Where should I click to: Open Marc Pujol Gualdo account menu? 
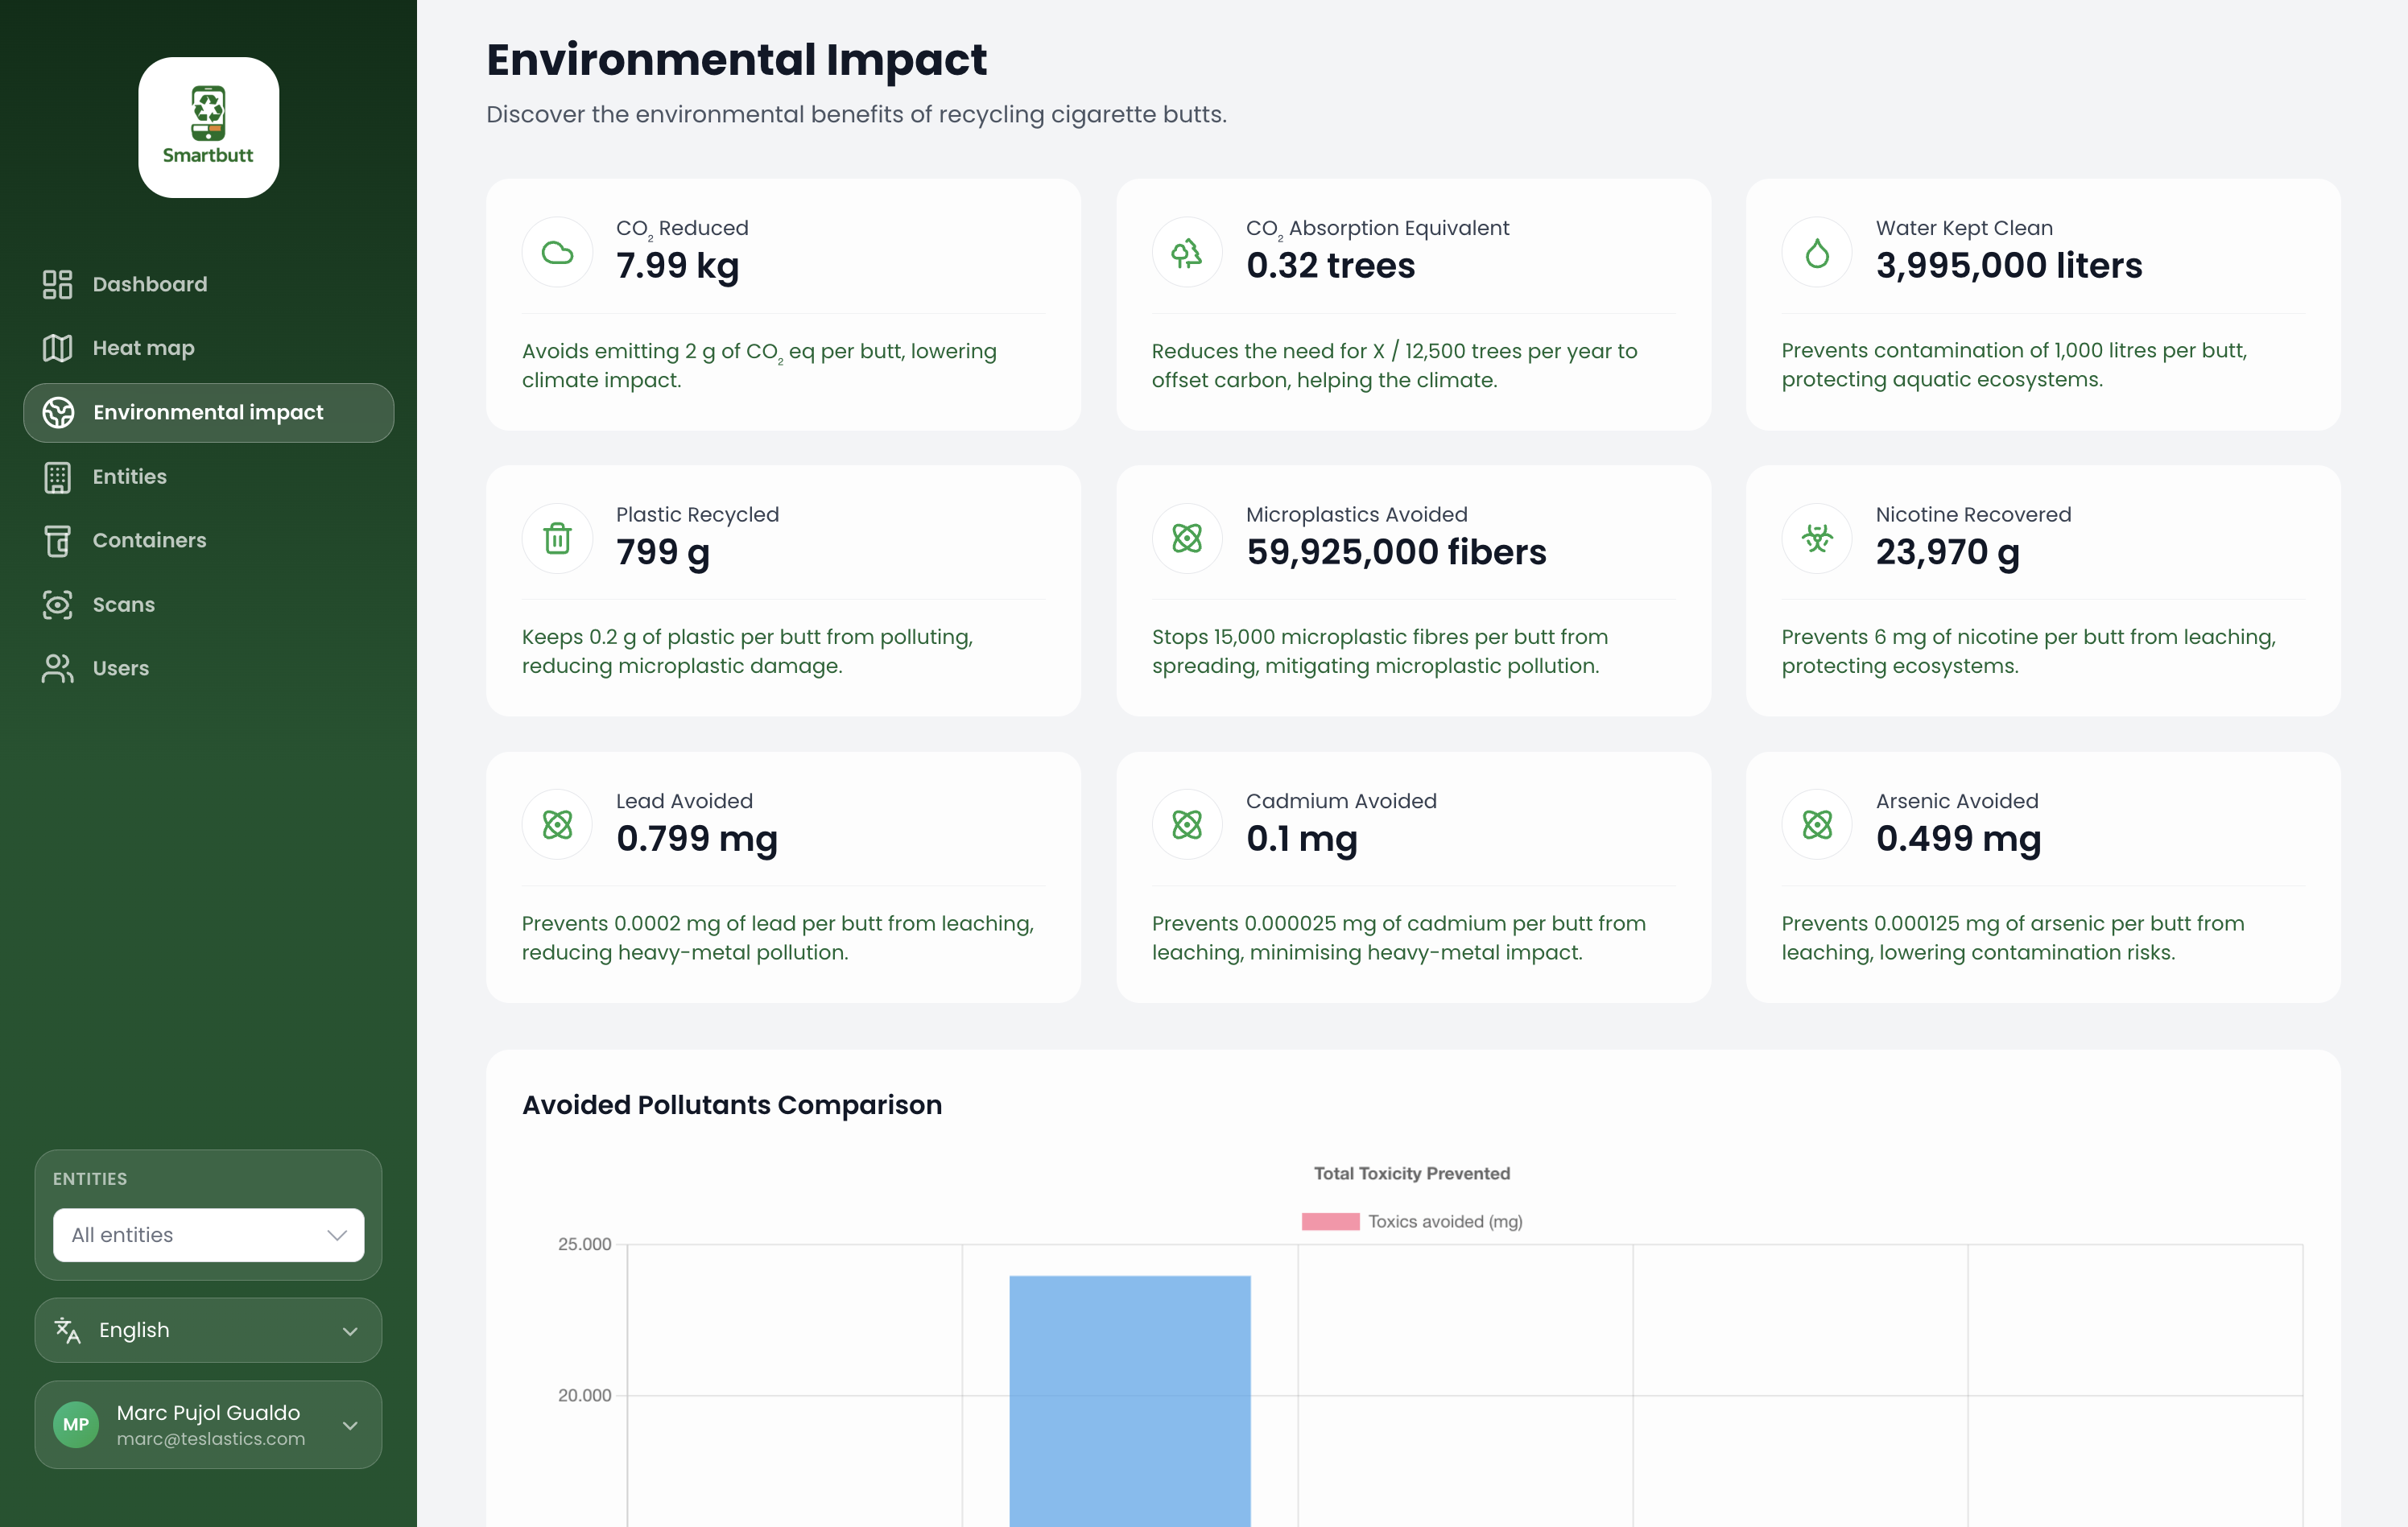pos(208,1425)
